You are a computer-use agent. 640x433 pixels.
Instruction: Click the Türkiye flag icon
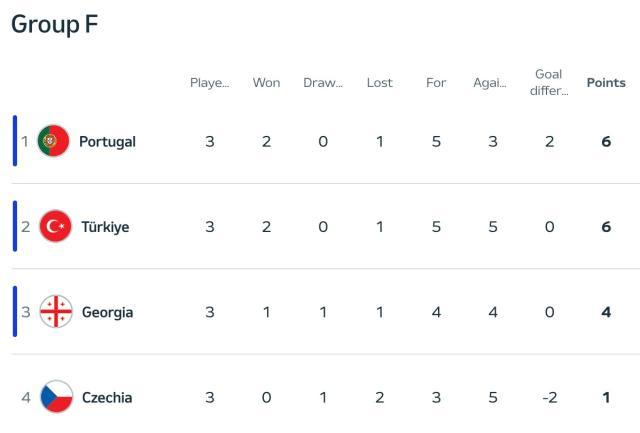click(55, 227)
